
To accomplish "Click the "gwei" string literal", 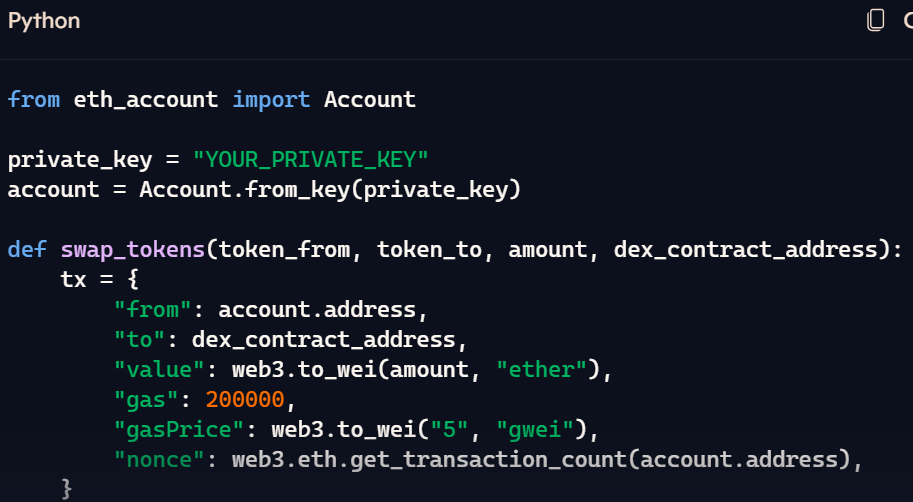I will coord(535,430).
